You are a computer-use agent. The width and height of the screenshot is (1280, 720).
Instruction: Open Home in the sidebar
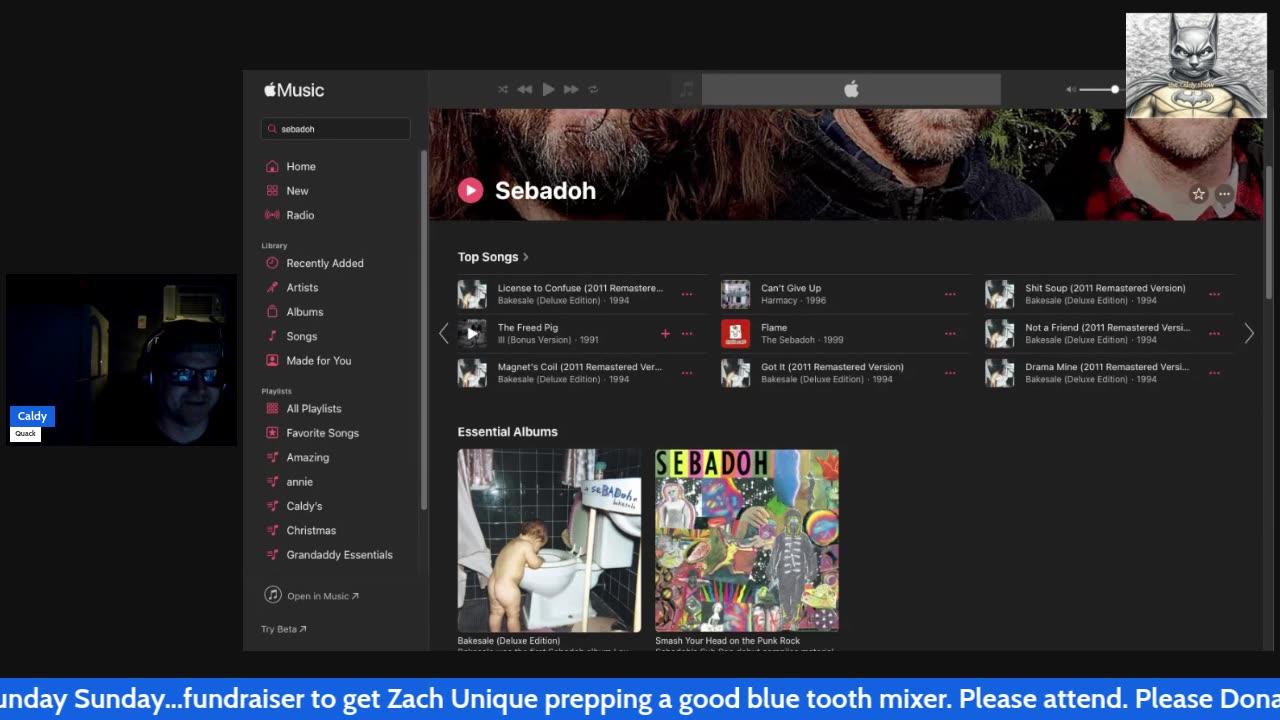pos(301,167)
